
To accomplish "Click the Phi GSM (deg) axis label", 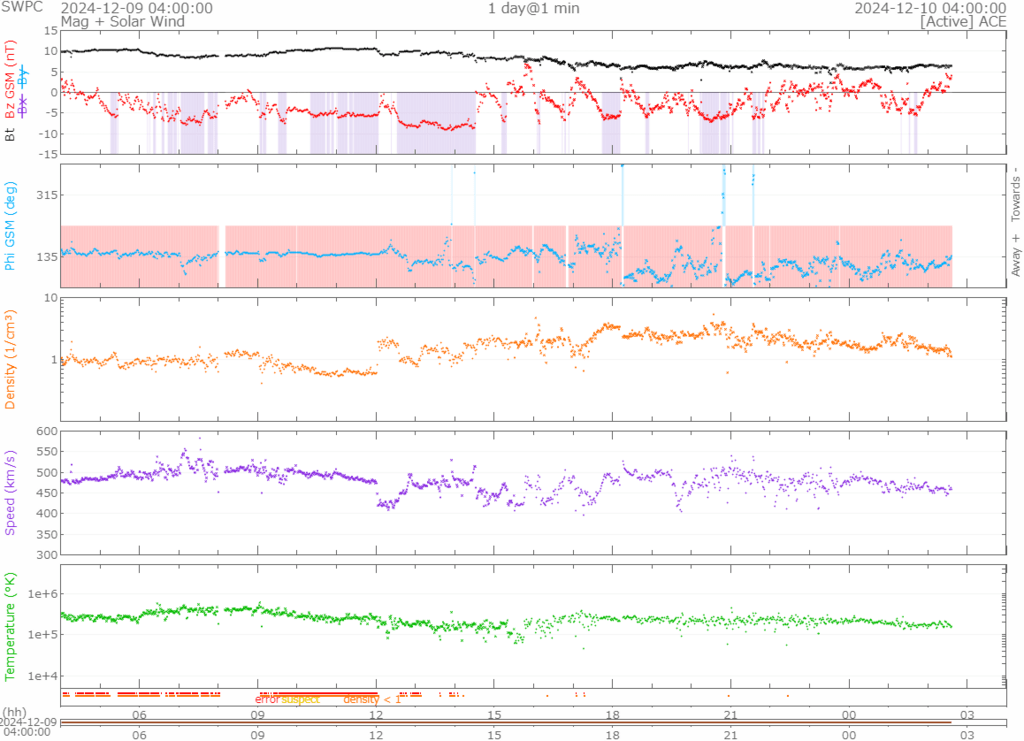I will coord(11,226).
